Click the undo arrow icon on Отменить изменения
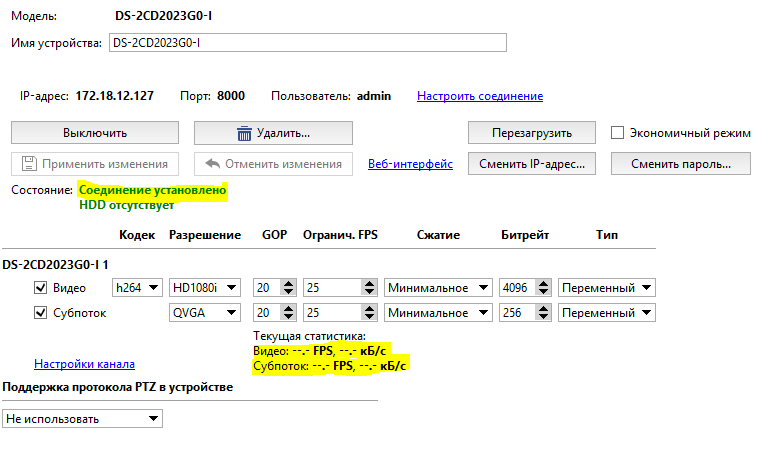Viewport: 770px width, 454px height. point(212,163)
